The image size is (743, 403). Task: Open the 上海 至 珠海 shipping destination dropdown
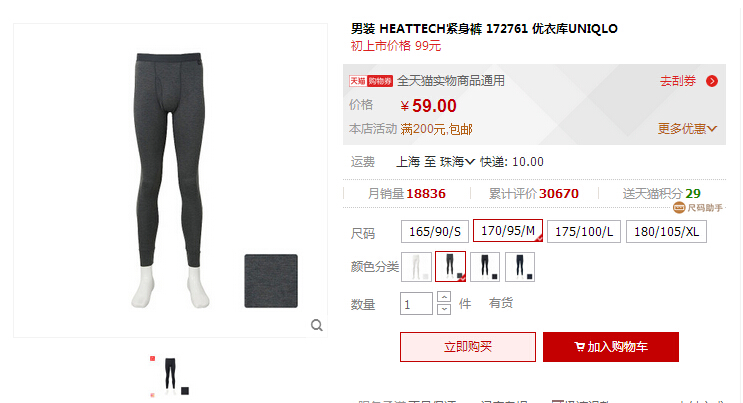point(435,162)
